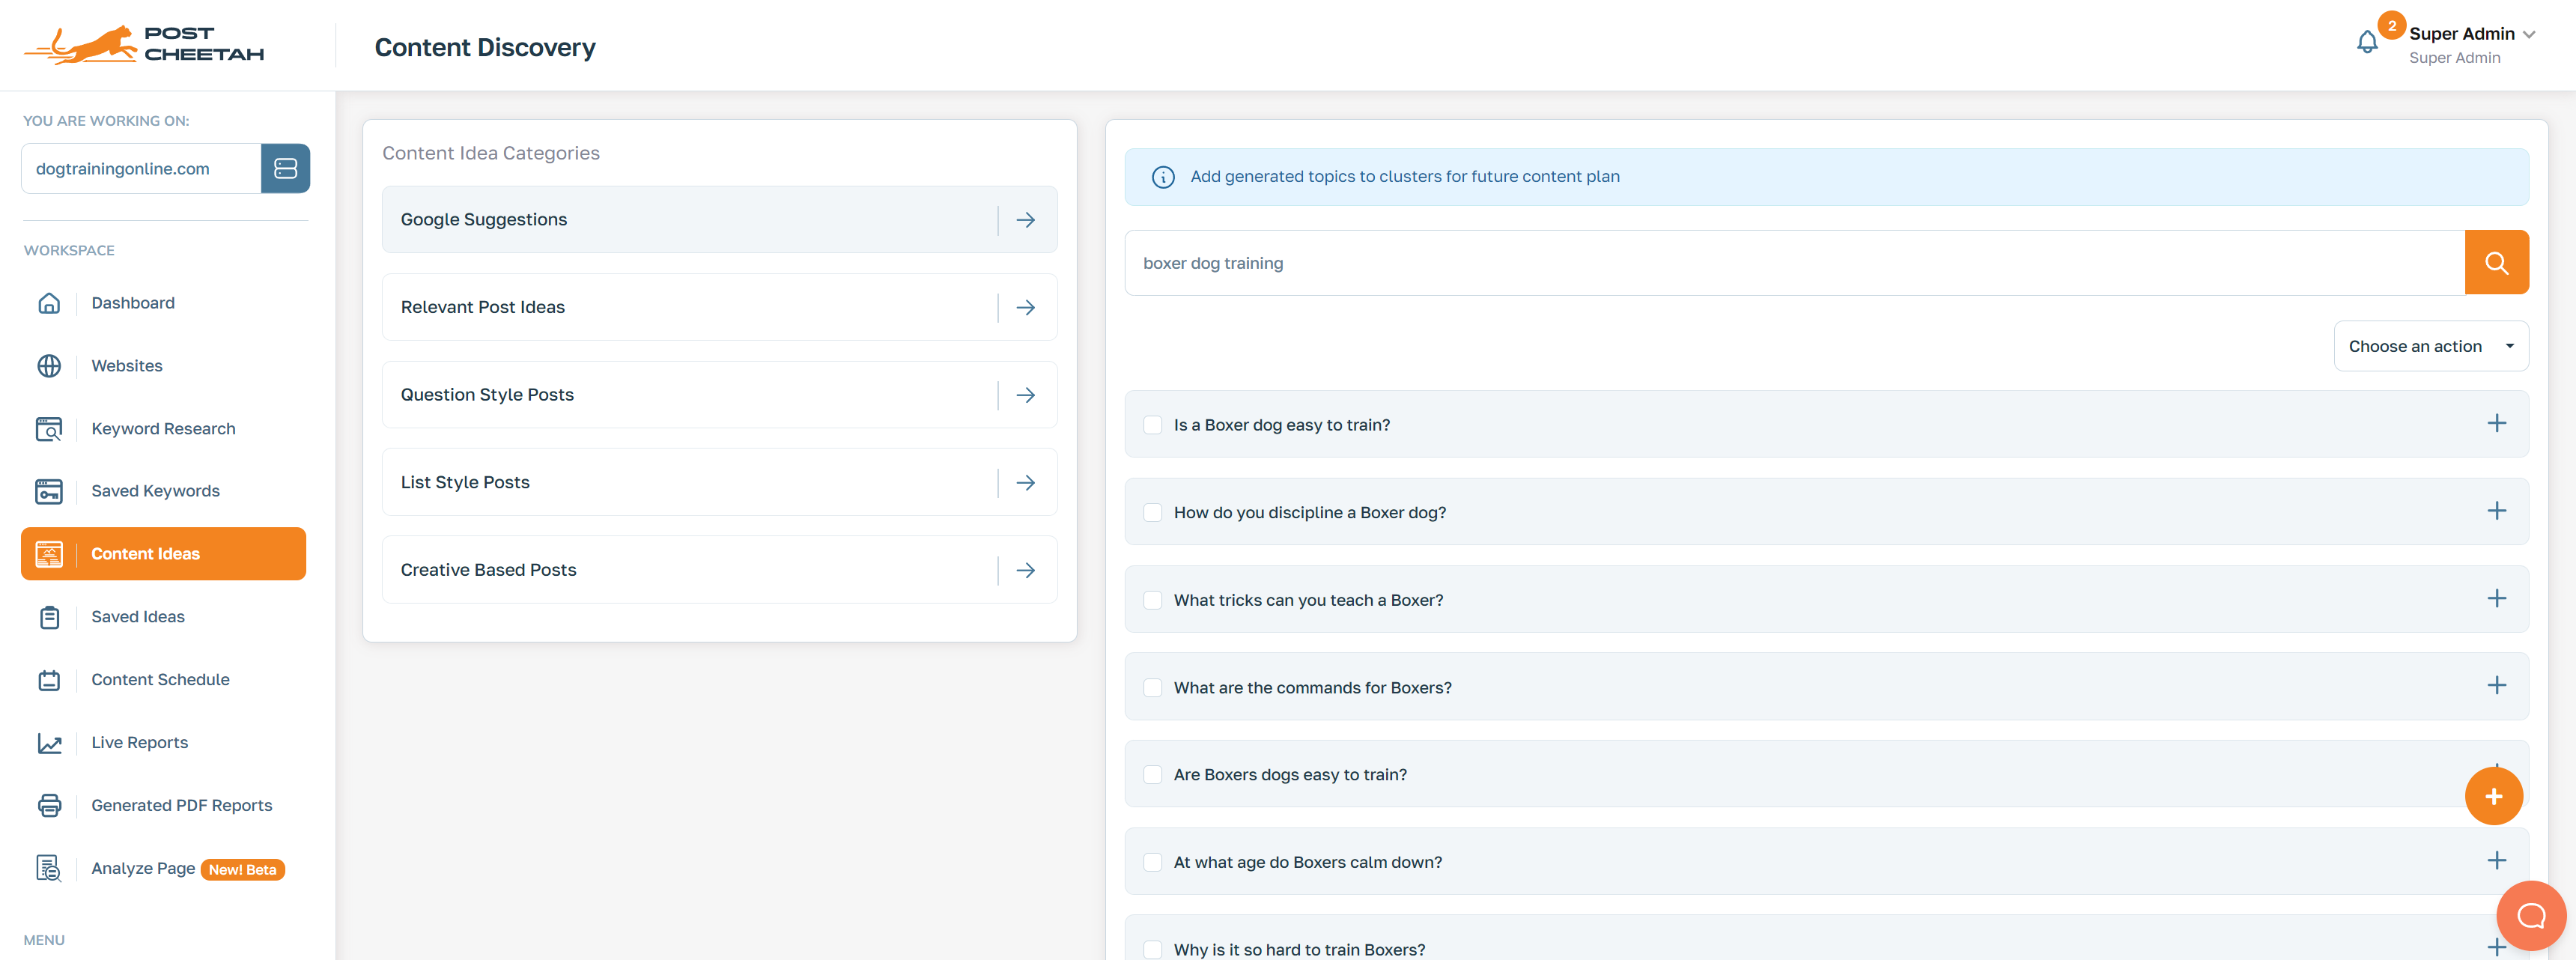Tick the 'What are the commands for Boxers?' checkbox
This screenshot has width=2576, height=960.
(x=1153, y=688)
